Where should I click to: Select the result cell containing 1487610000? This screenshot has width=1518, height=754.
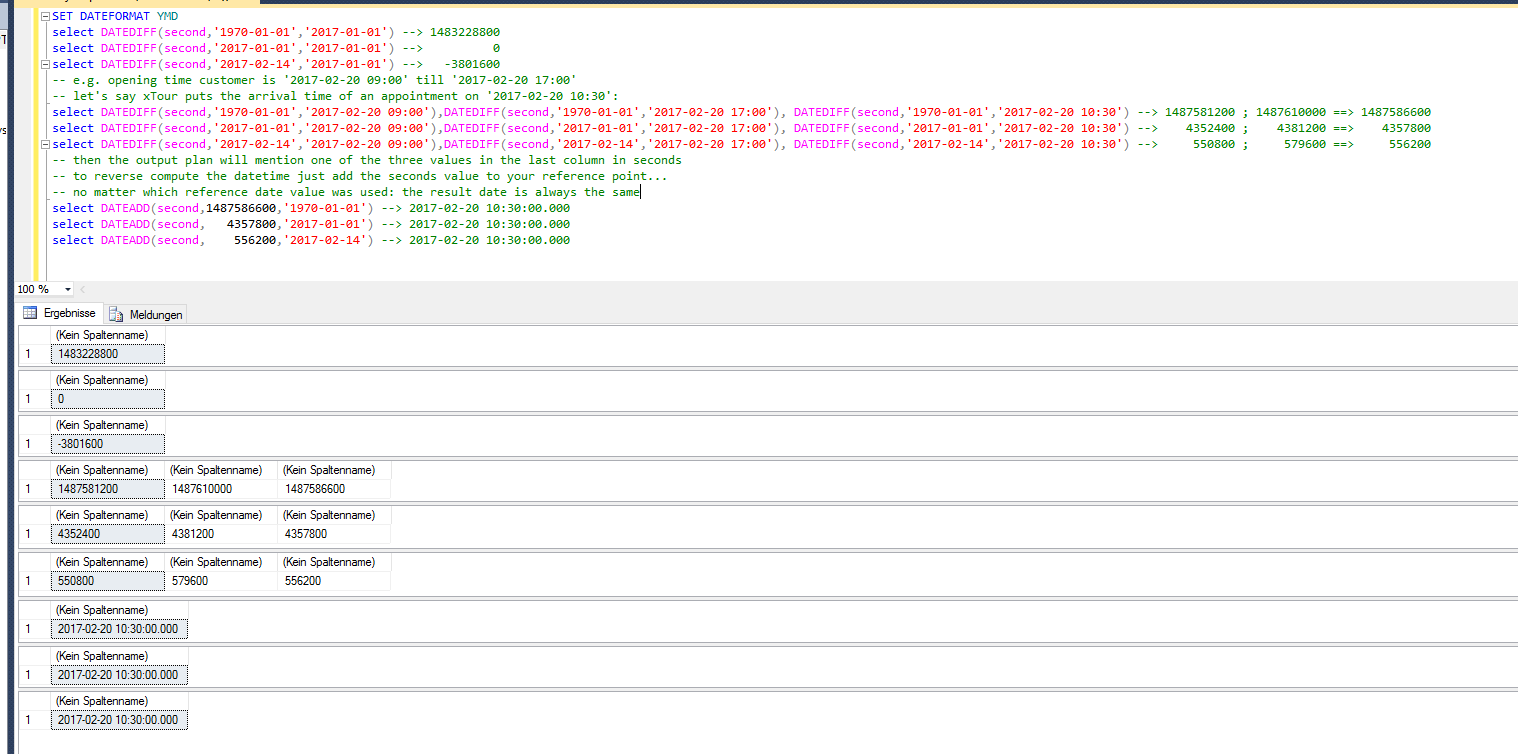220,489
